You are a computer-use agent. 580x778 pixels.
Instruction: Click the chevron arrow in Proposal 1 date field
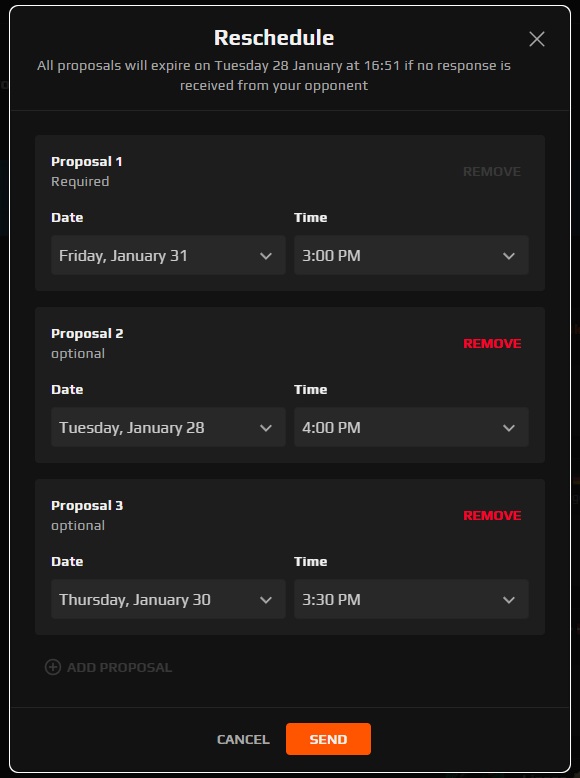(266, 256)
